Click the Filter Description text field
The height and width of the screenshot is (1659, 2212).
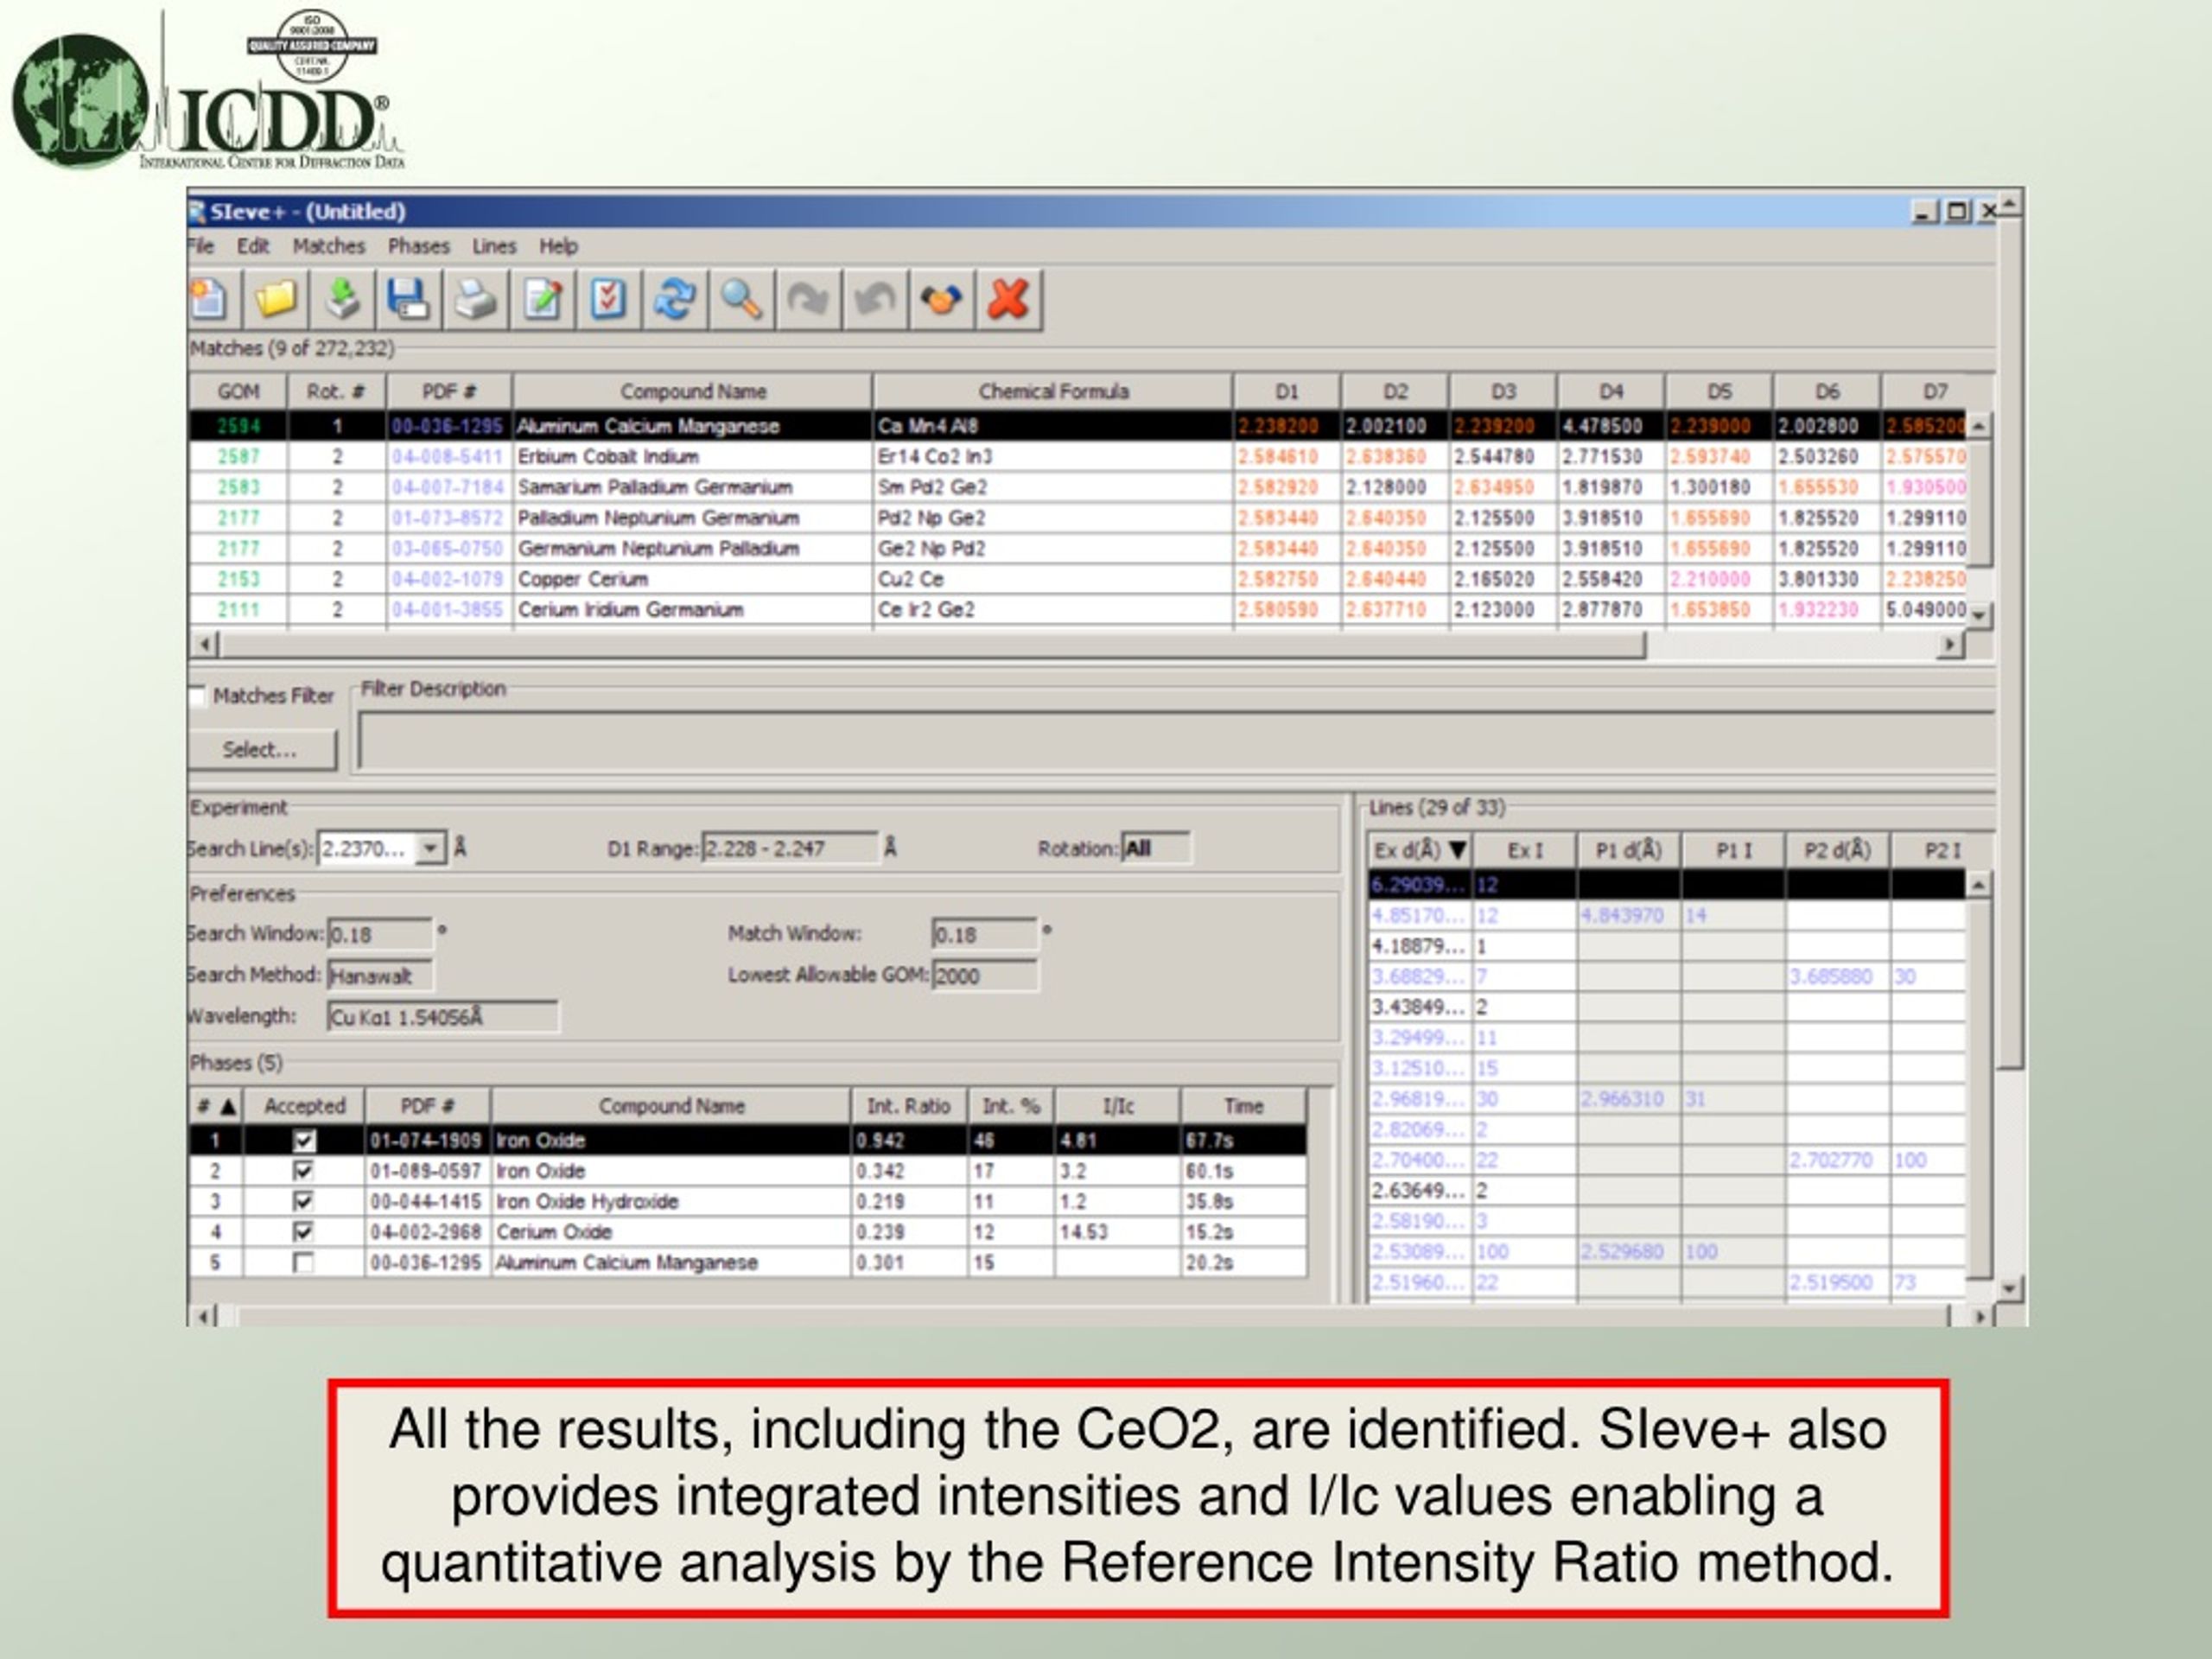point(1177,741)
